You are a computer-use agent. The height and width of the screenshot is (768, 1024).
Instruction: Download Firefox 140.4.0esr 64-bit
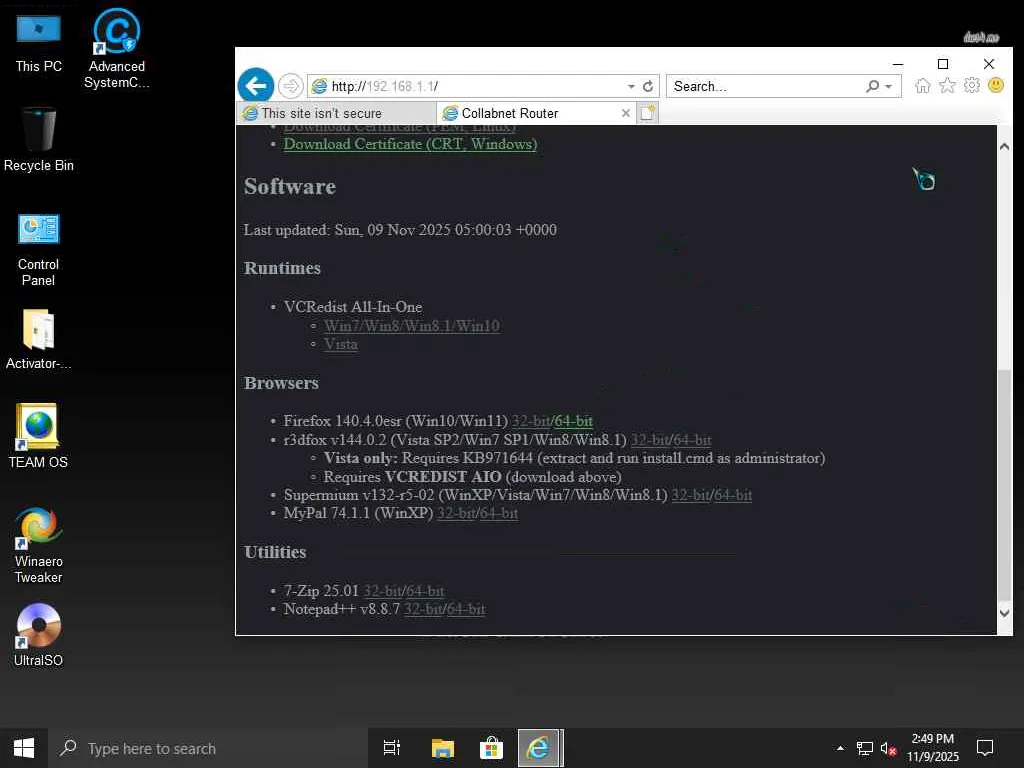[573, 421]
